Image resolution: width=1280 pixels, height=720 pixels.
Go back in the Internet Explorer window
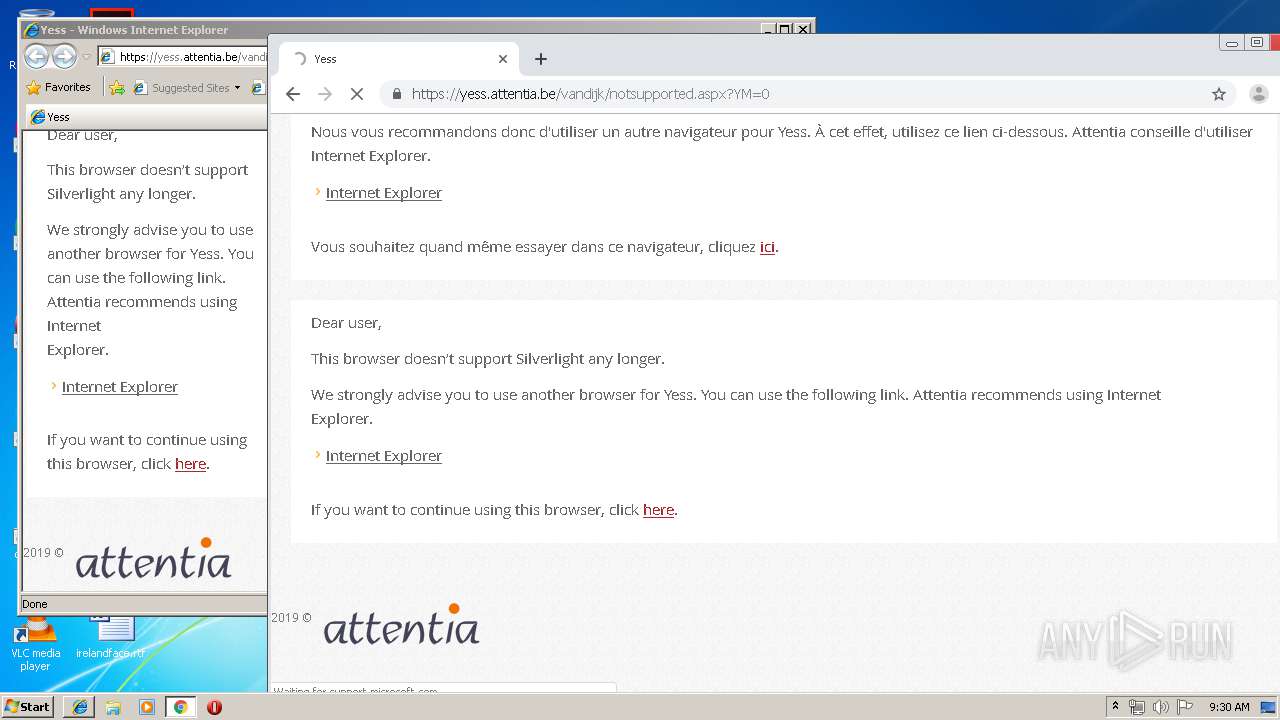[x=37, y=56]
